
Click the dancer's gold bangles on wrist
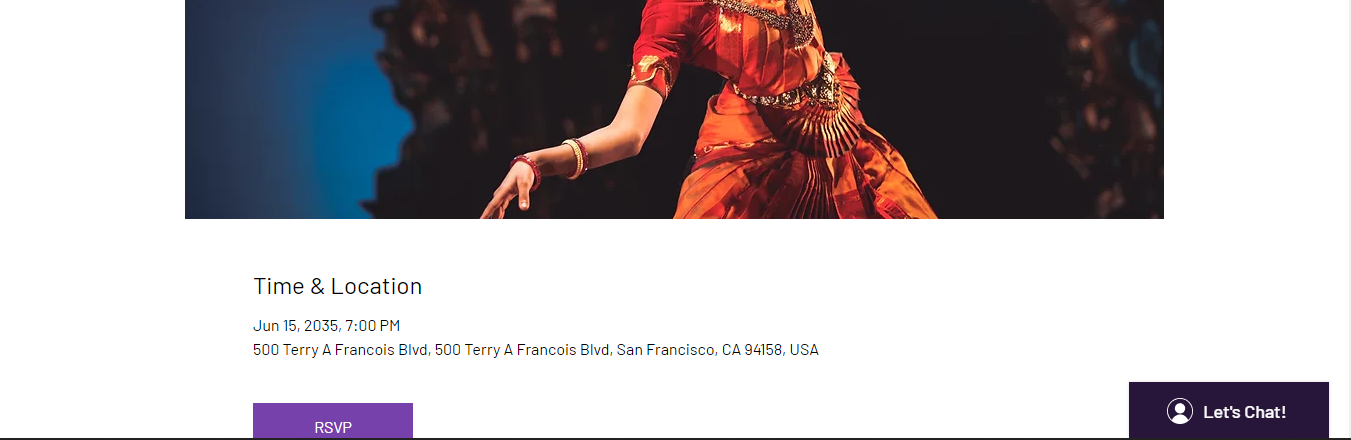(573, 158)
